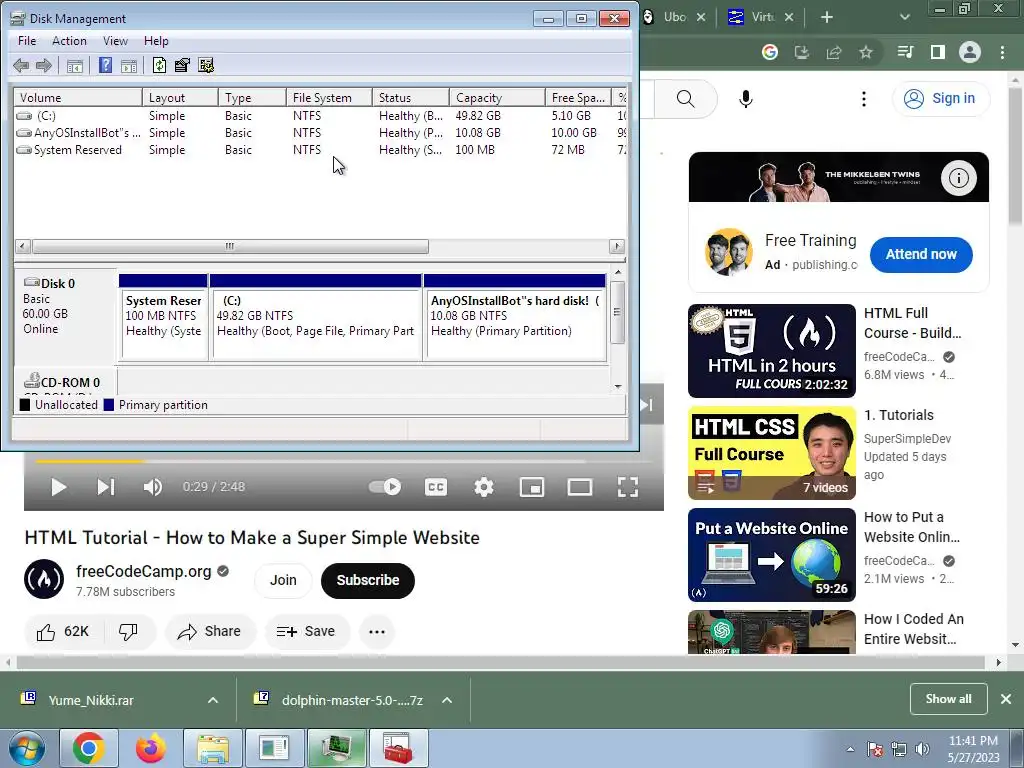This screenshot has width=1024, height=768.
Task: Open a new Chrome tab
Action: (827, 17)
